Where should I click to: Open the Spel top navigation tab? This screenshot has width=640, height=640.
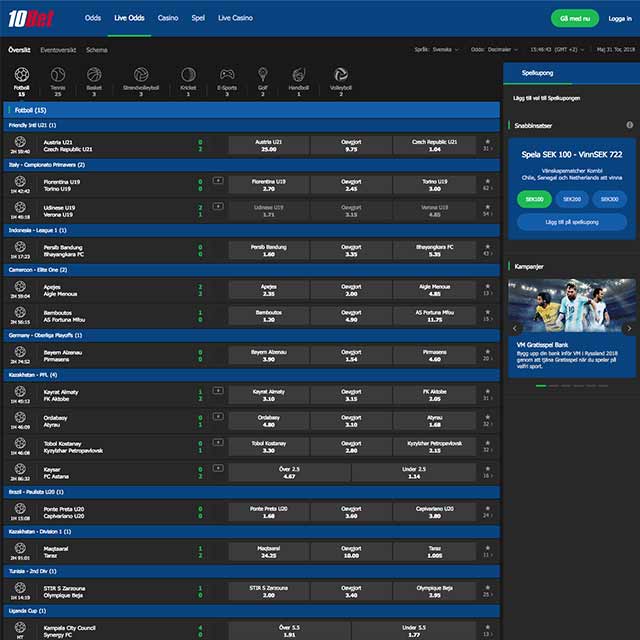198,18
